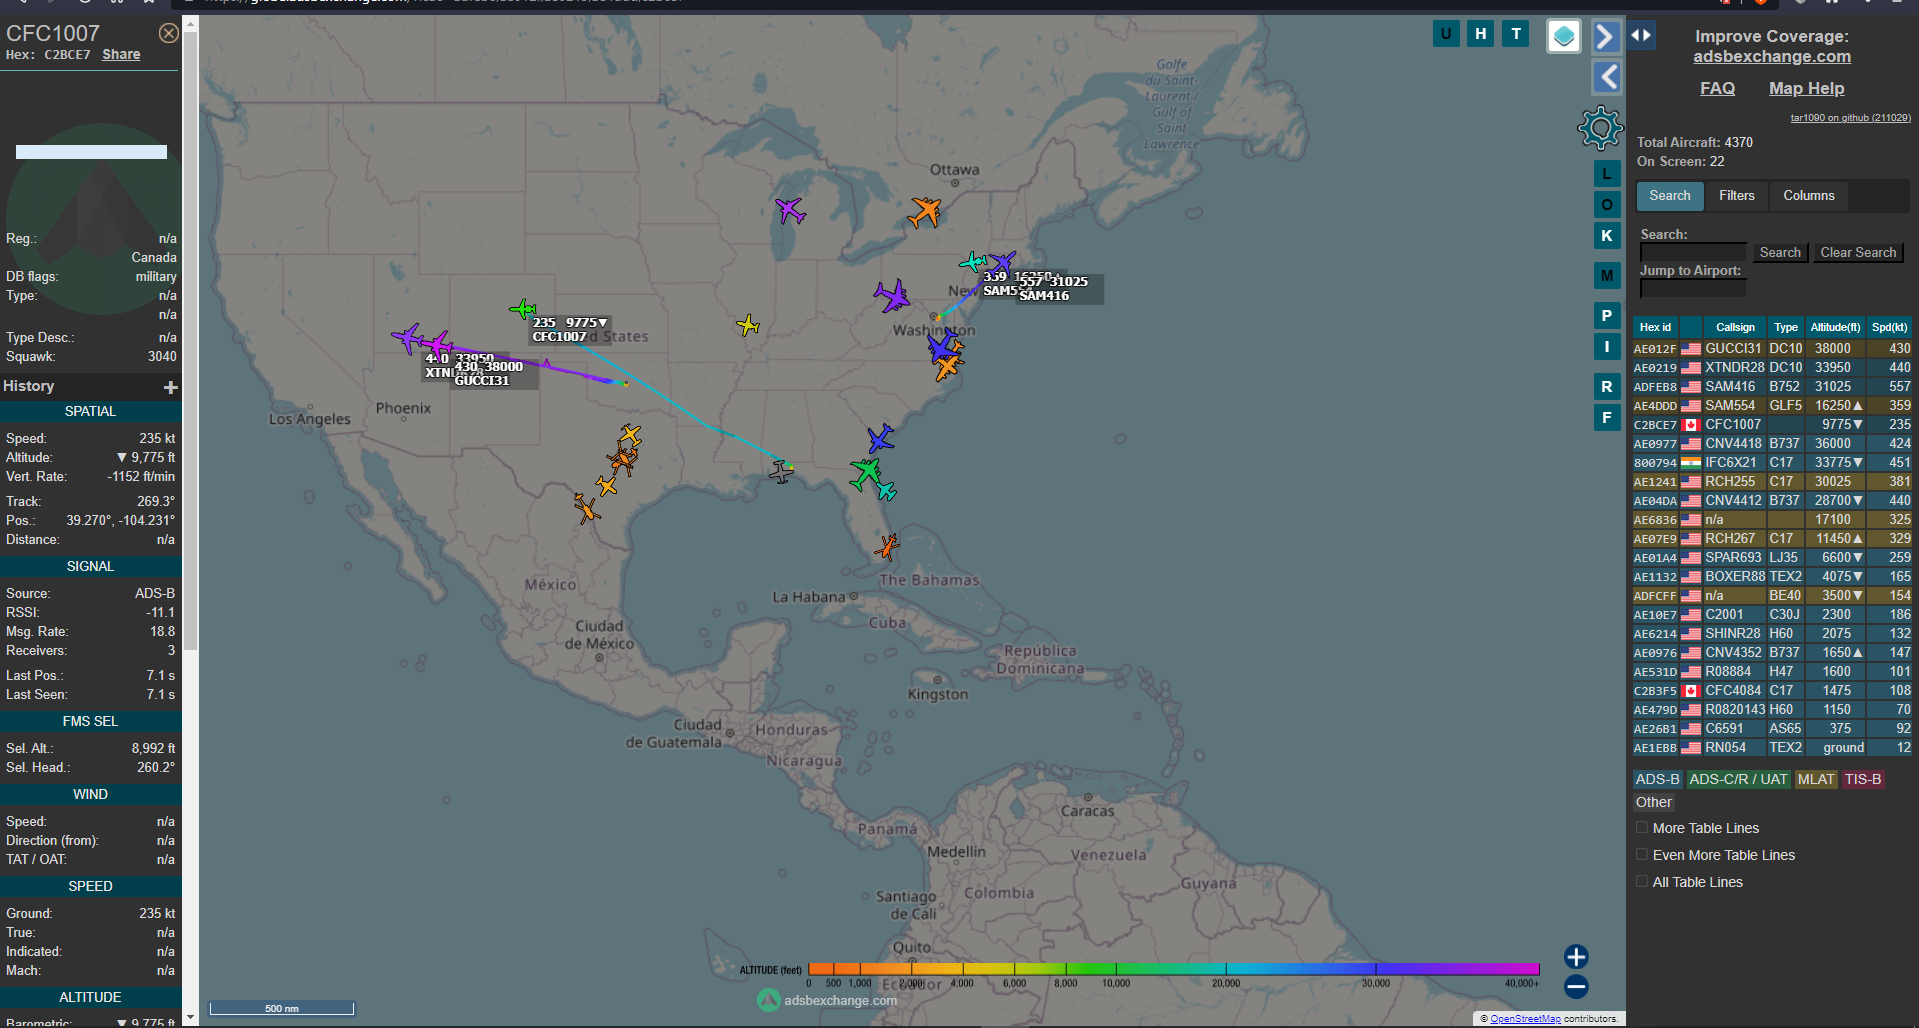This screenshot has width=1919, height=1028.
Task: Click ADS-C/R / UAT legend label
Action: (x=1738, y=779)
